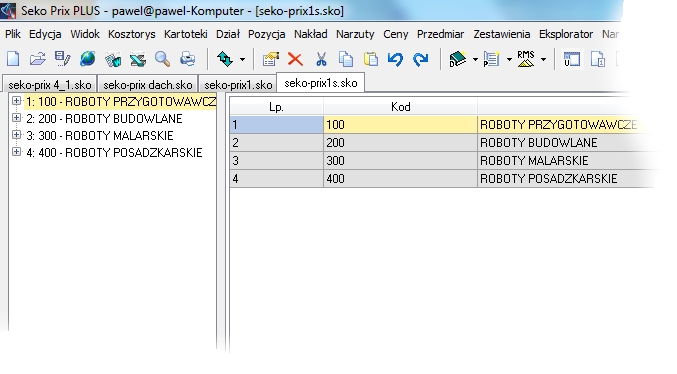Click the properties icon beside the red X
This screenshot has height=374, width=677.
271,59
